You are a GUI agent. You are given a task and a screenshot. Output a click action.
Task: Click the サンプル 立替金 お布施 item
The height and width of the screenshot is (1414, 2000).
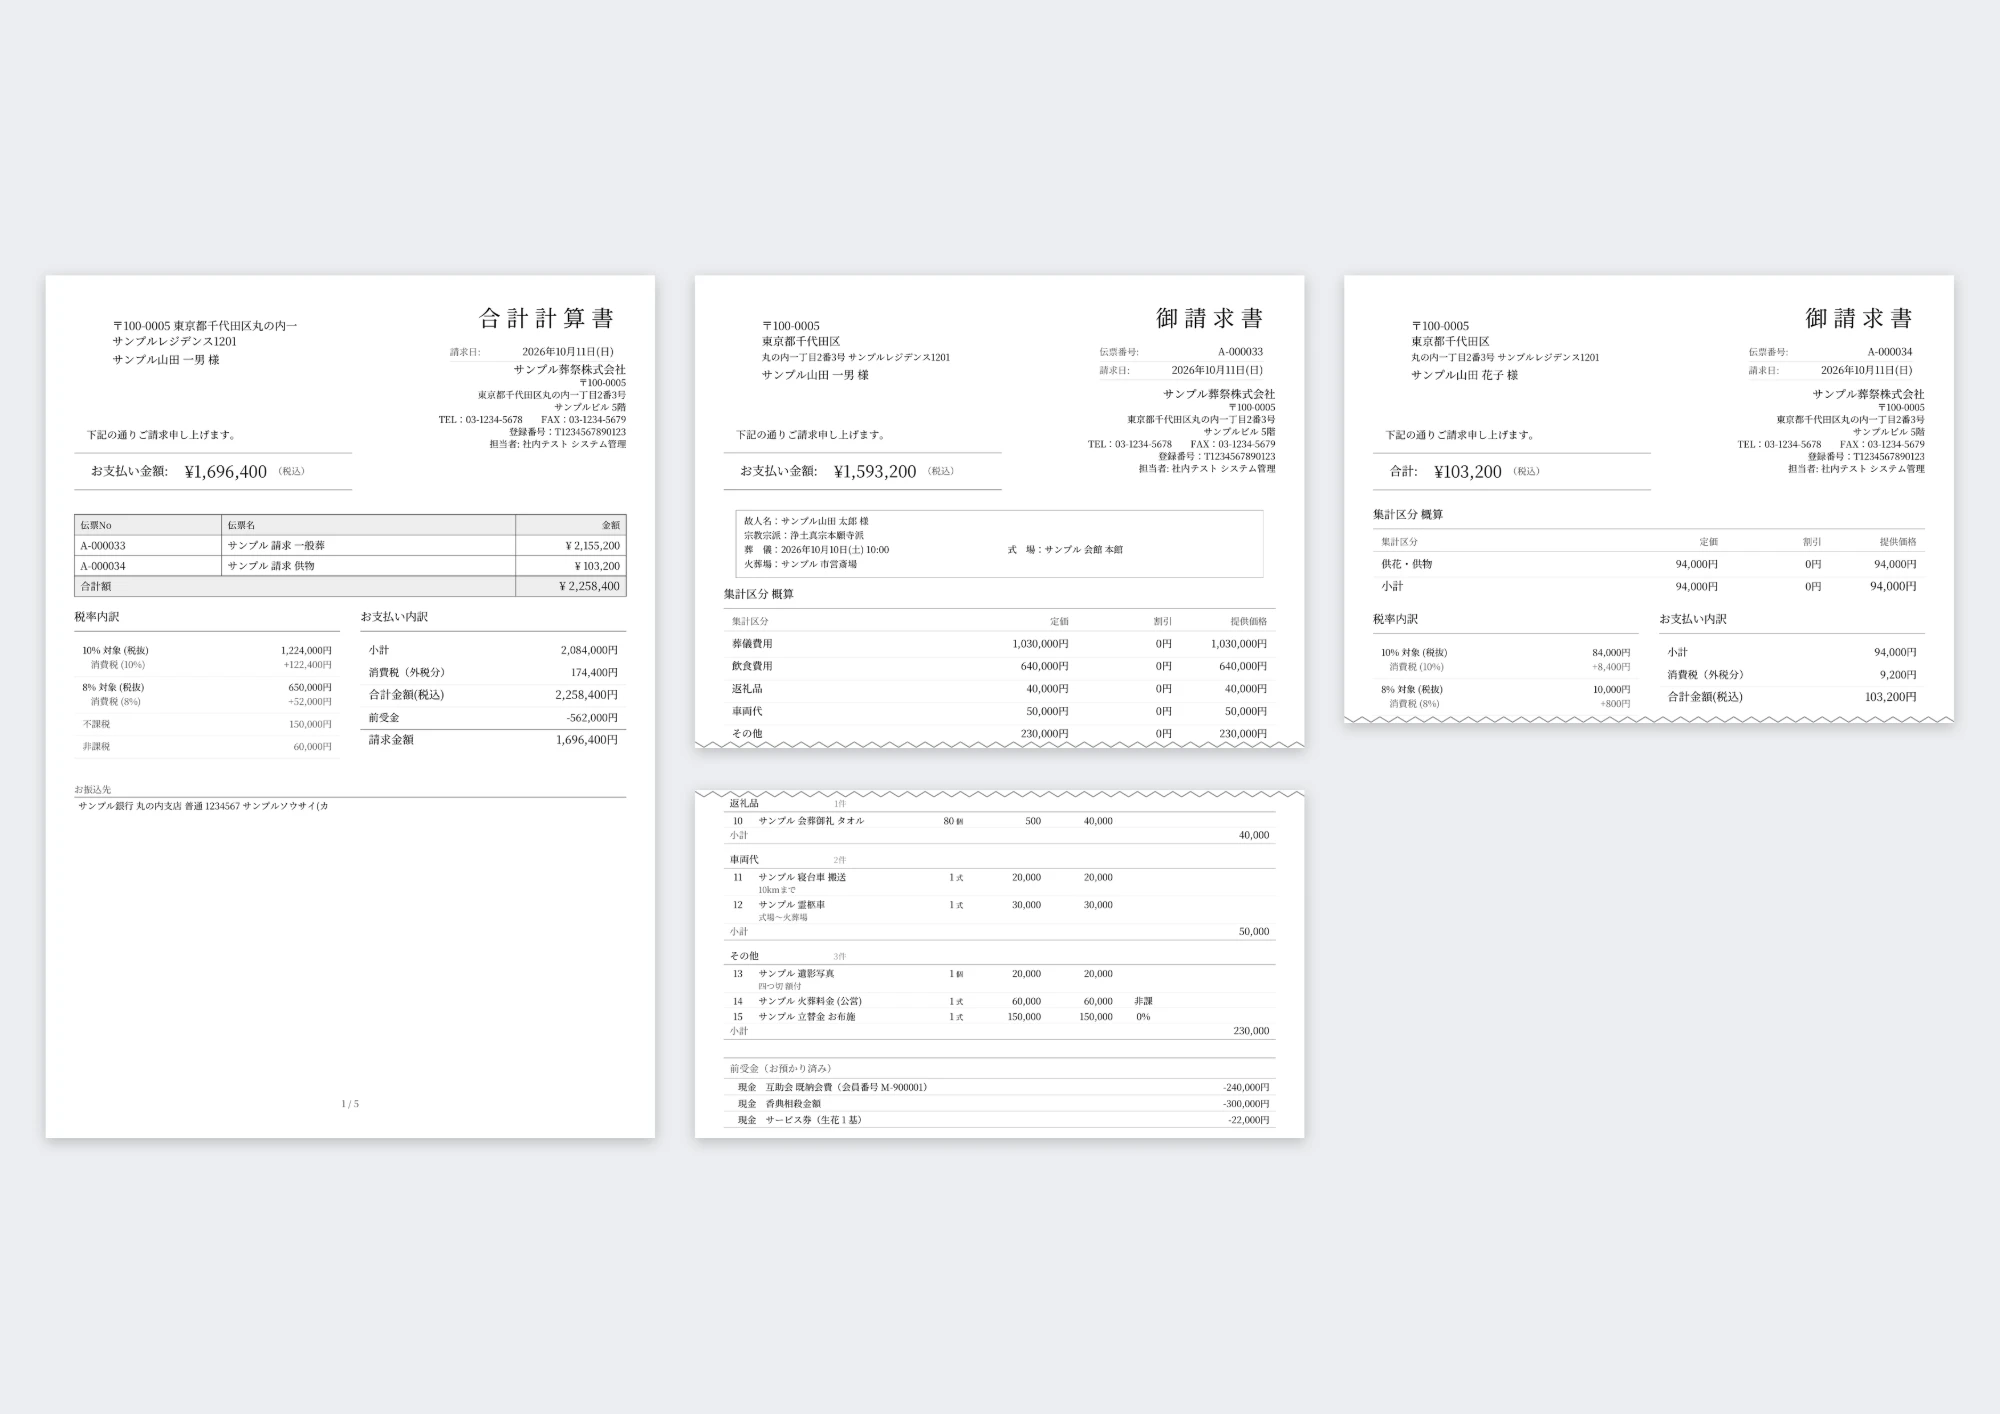pyautogui.click(x=807, y=1017)
